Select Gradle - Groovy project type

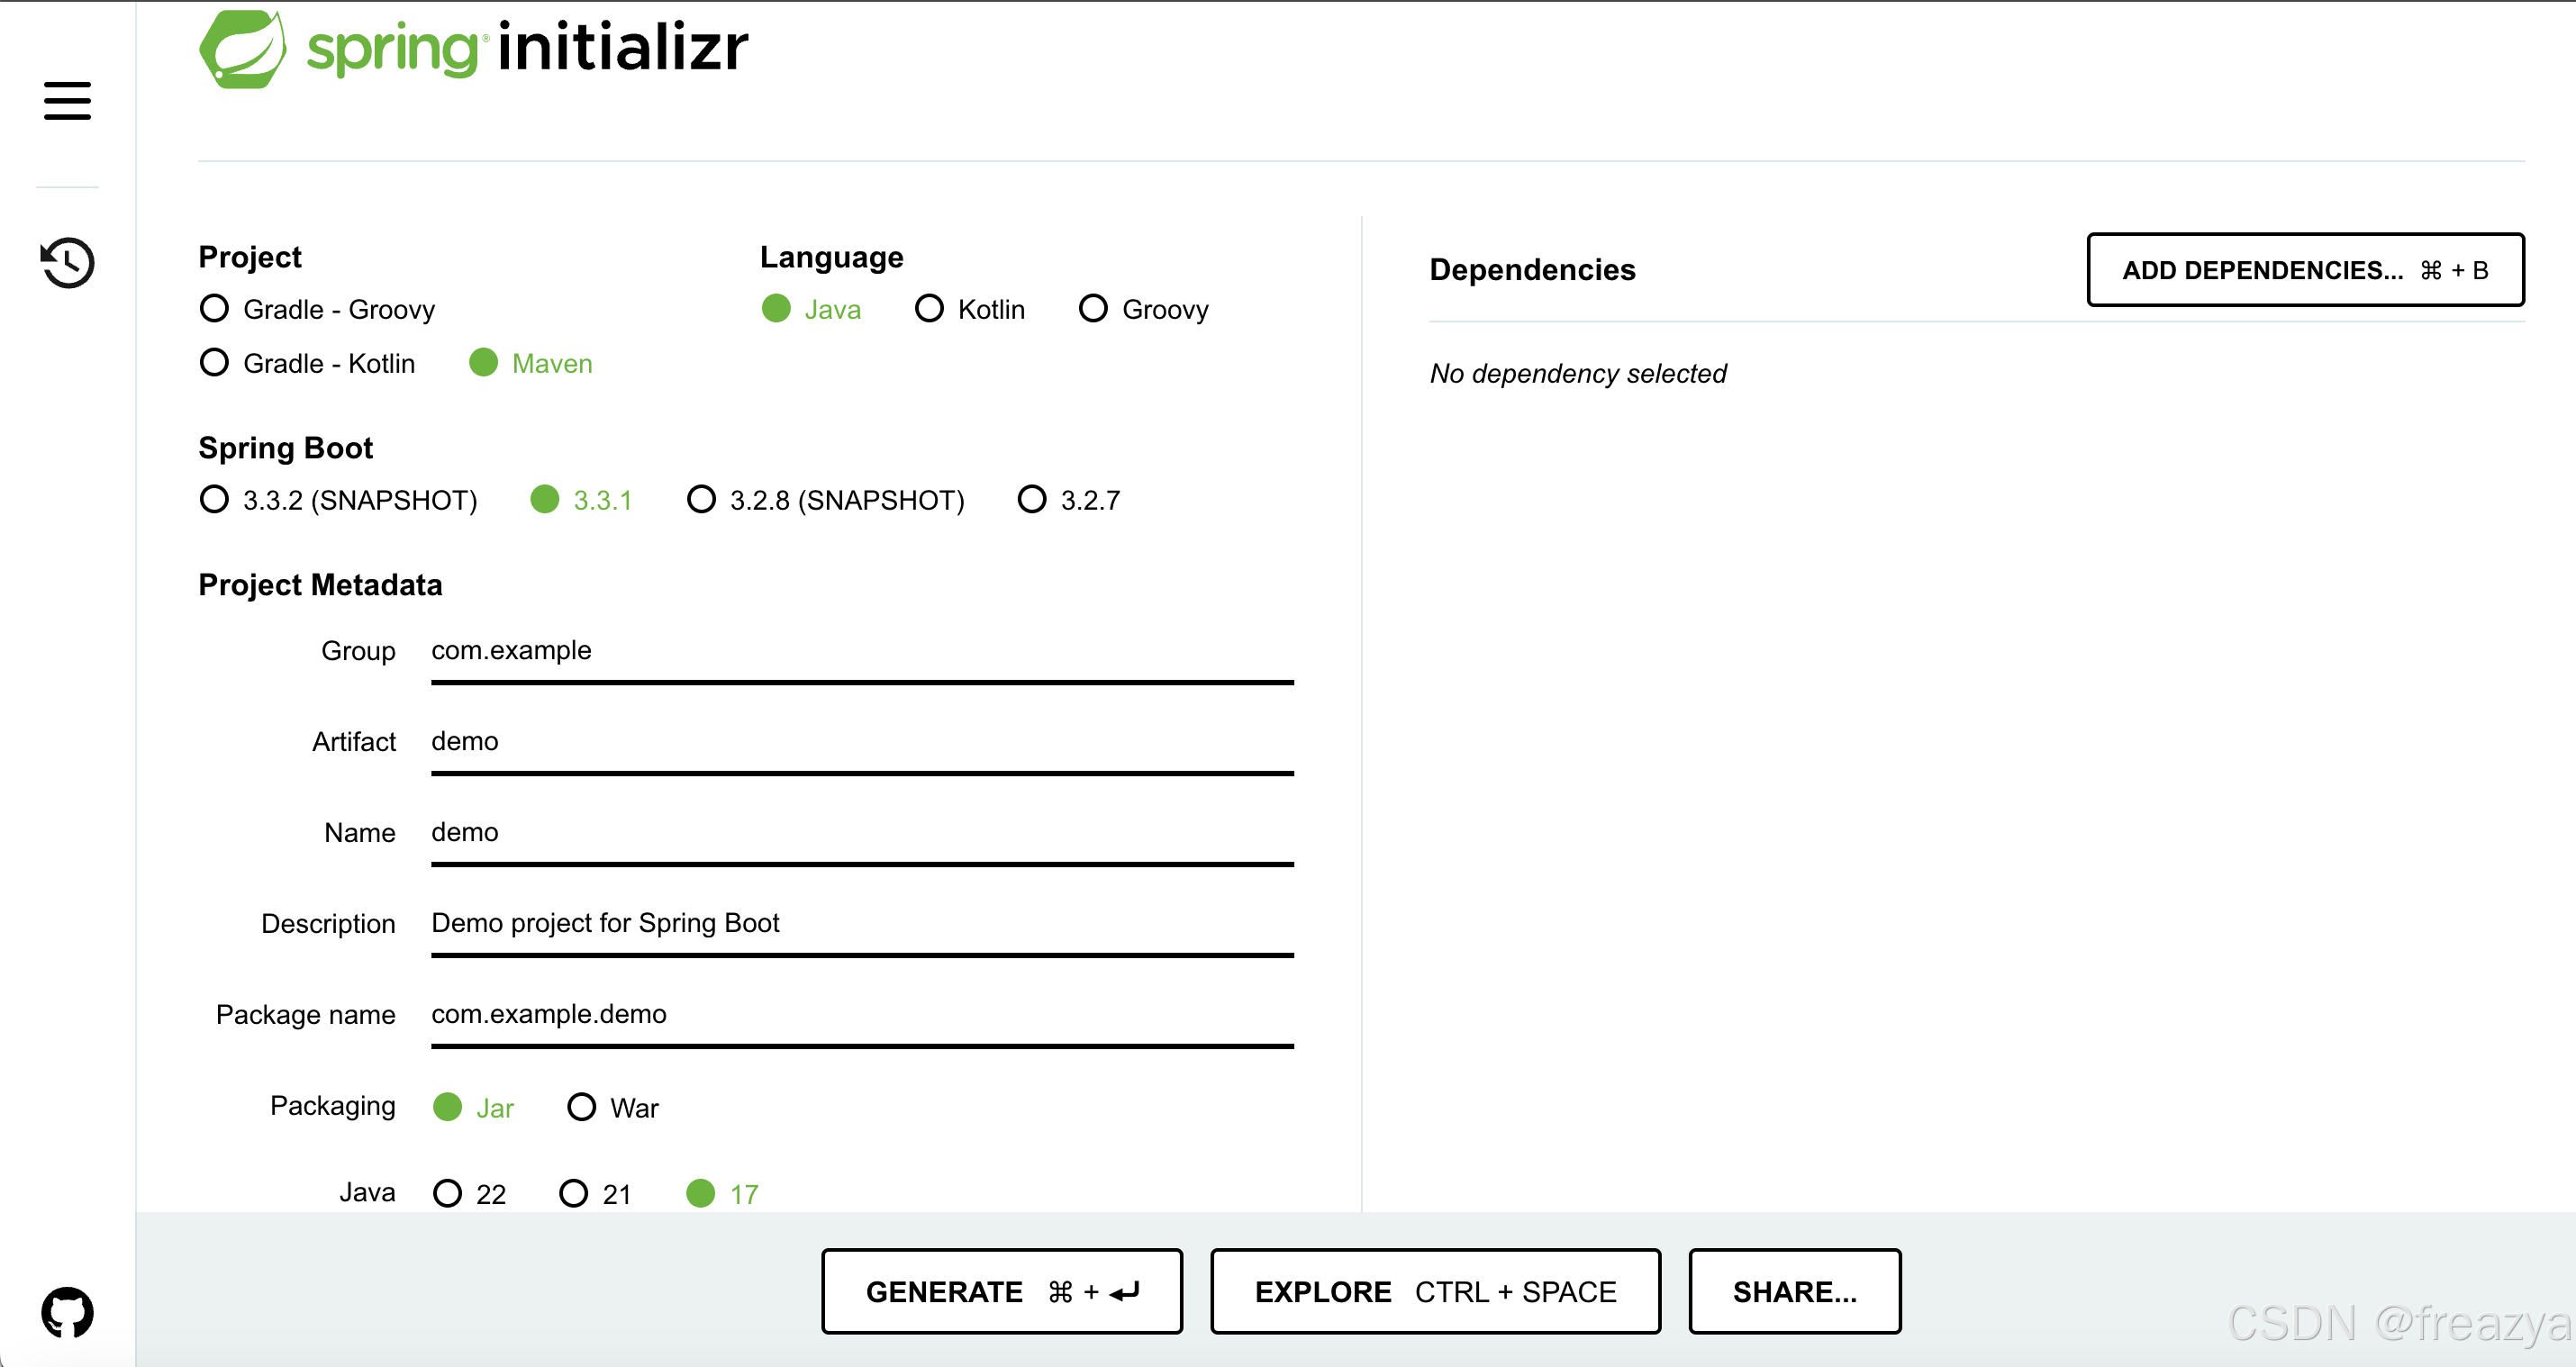[x=215, y=309]
